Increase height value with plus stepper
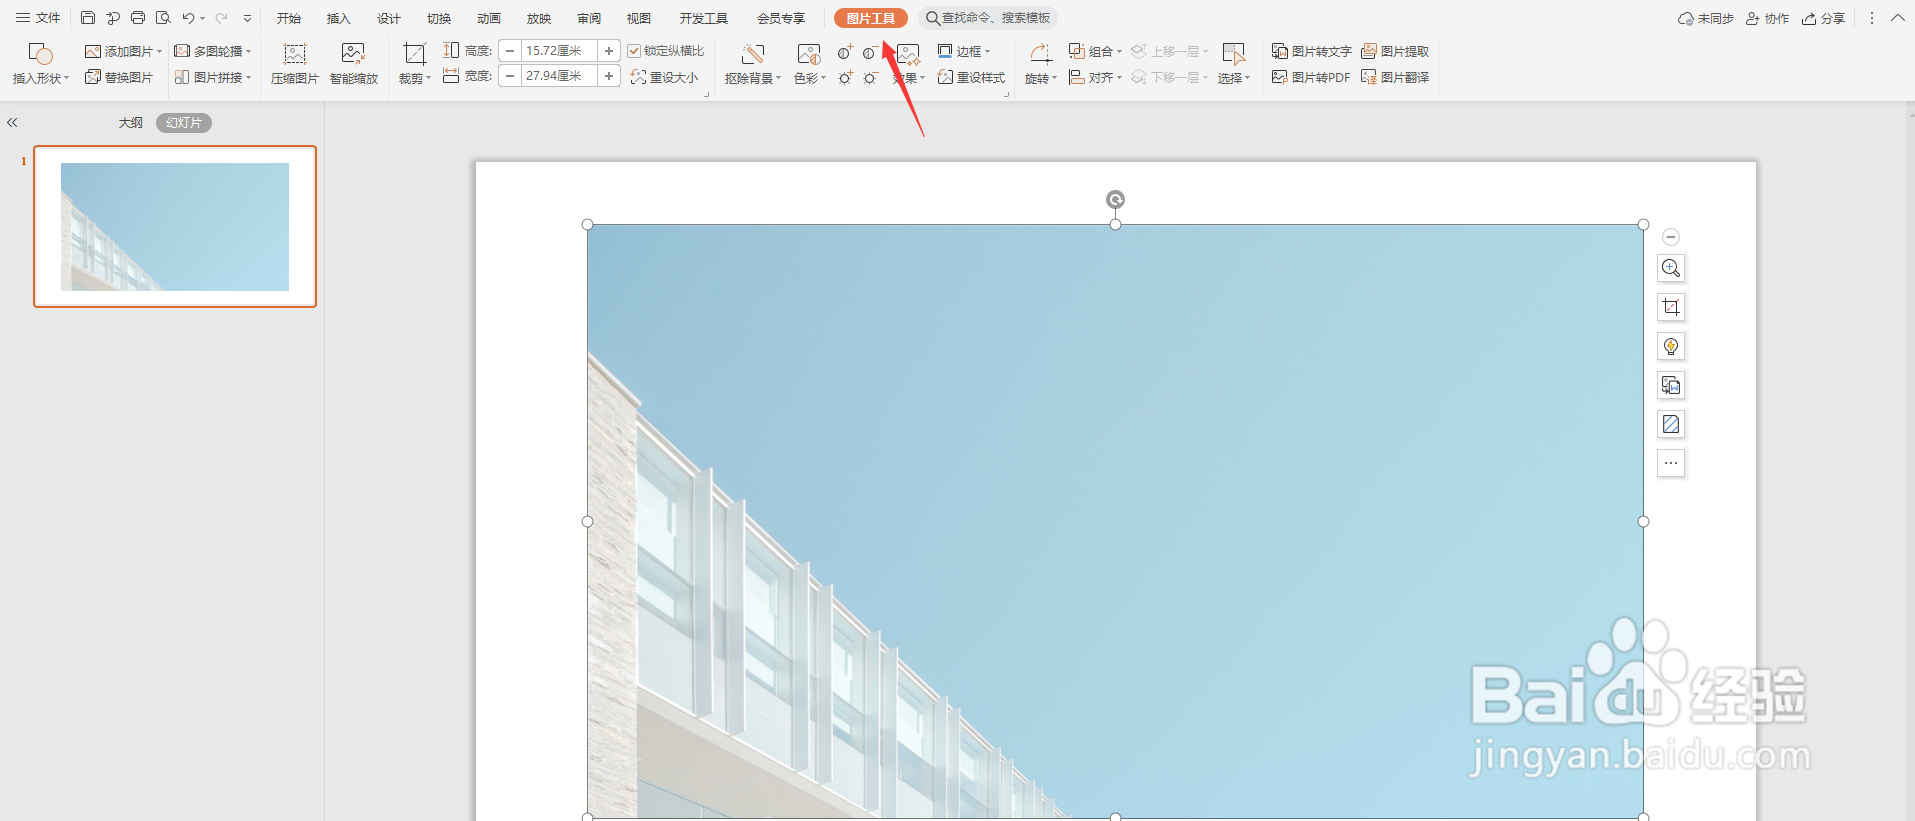Screen dimensions: 1915x821 click(x=609, y=51)
